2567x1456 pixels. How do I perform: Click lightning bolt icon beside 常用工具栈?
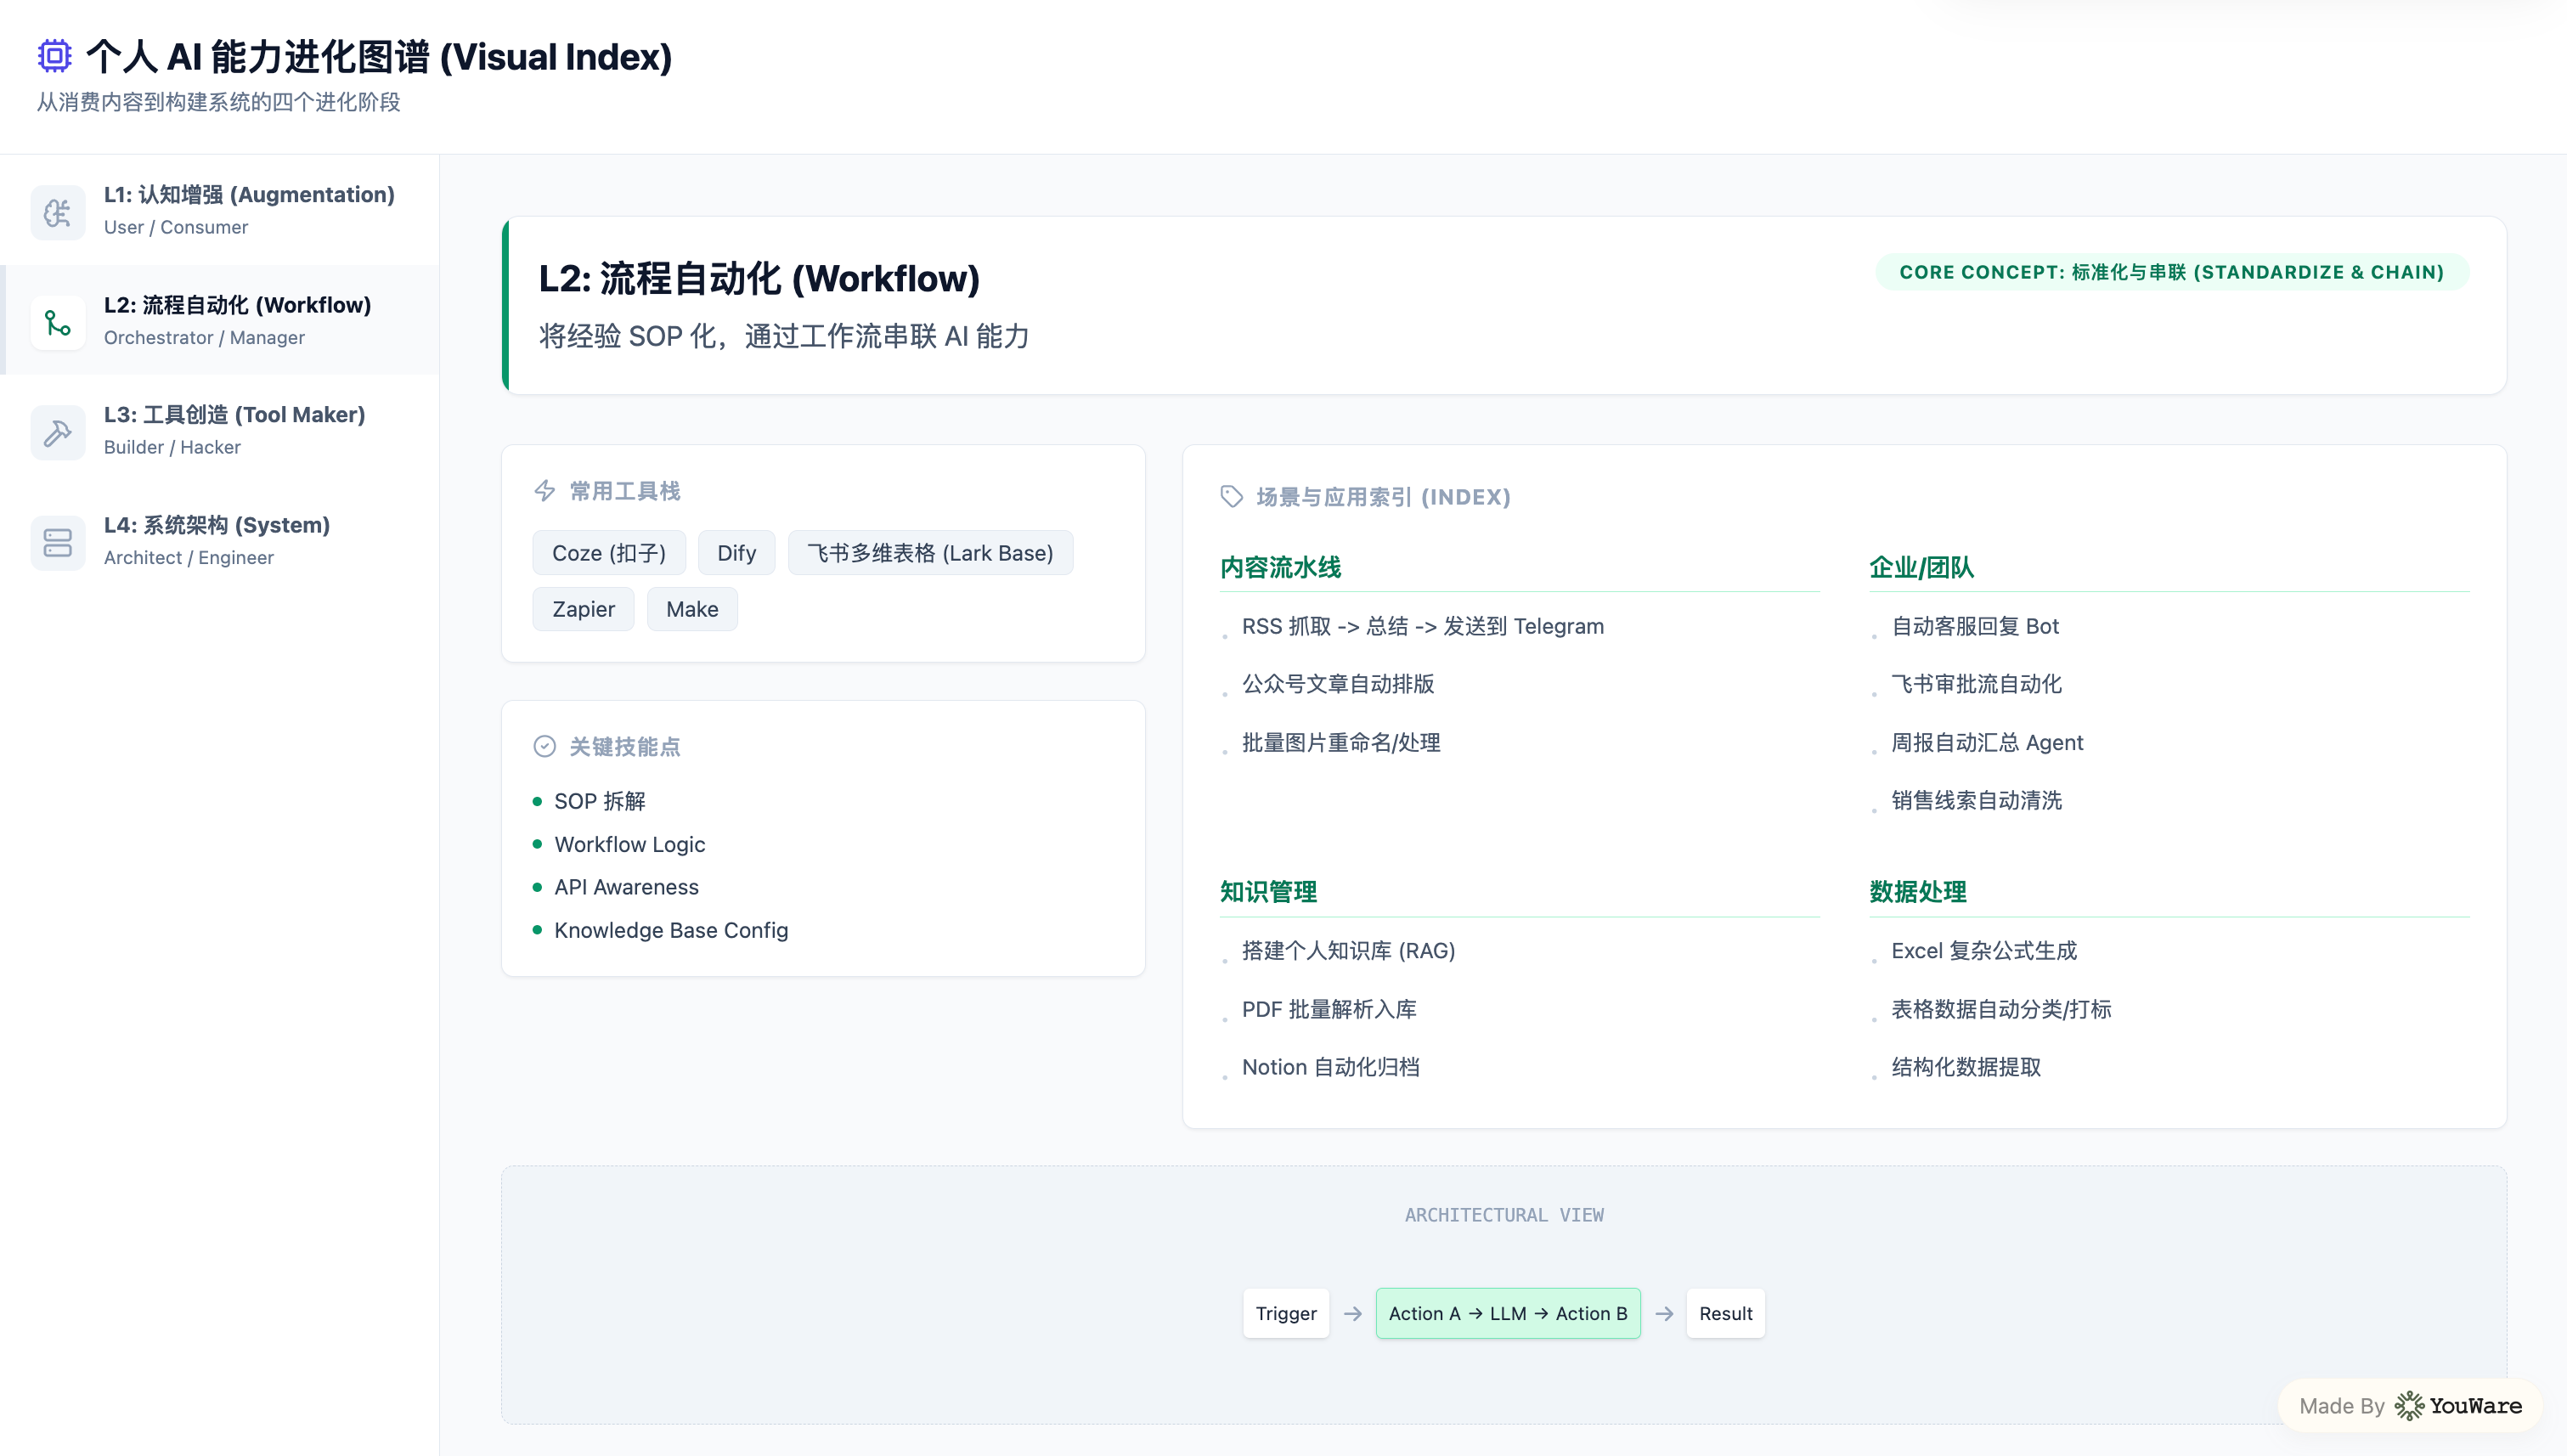pyautogui.click(x=545, y=491)
